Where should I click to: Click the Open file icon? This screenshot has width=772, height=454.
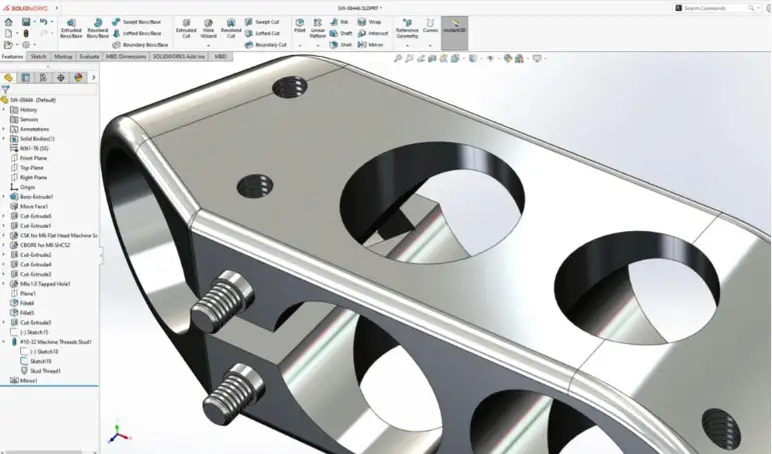point(8,45)
